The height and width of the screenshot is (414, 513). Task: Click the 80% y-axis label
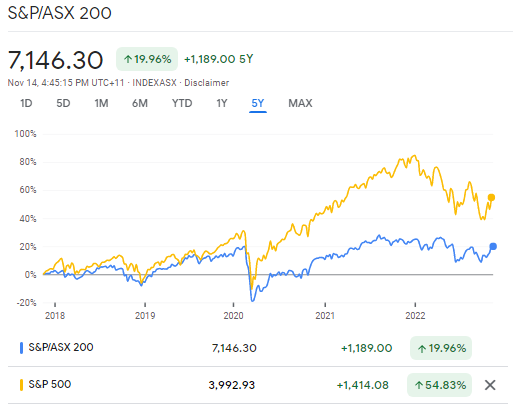pyautogui.click(x=28, y=162)
